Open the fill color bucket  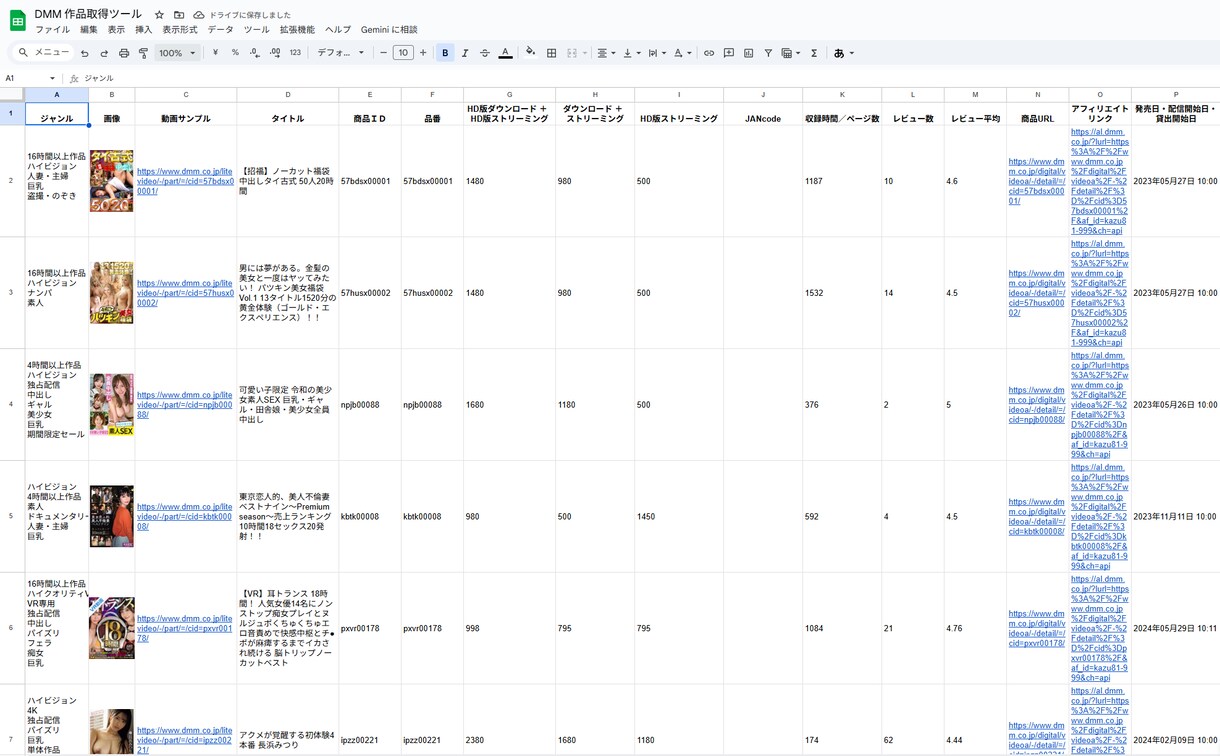click(531, 53)
